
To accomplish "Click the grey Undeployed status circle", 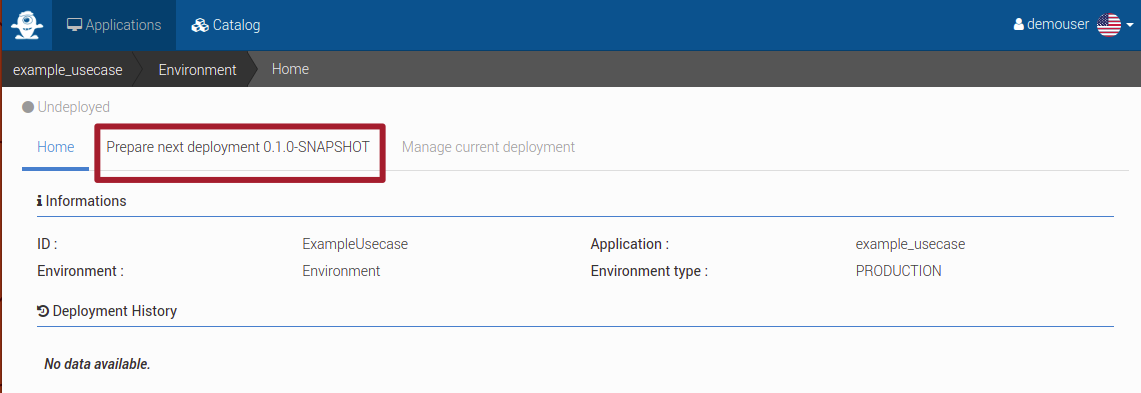I will (28, 108).
